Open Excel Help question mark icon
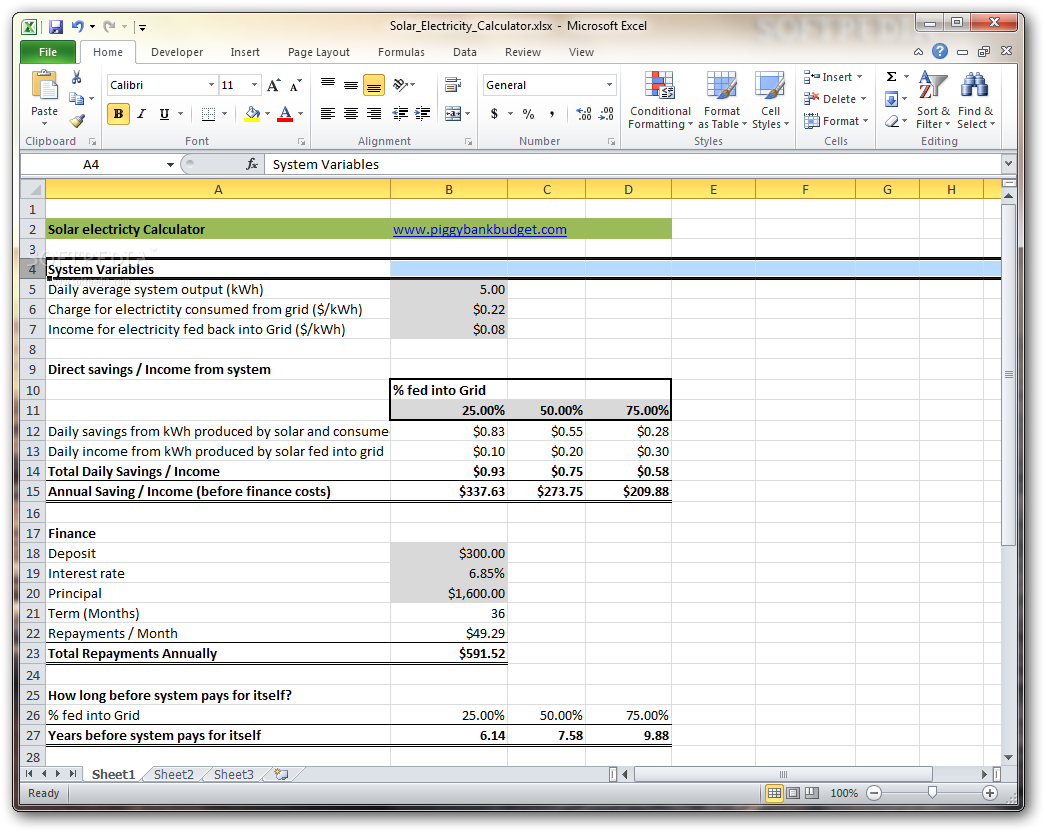 tap(940, 51)
